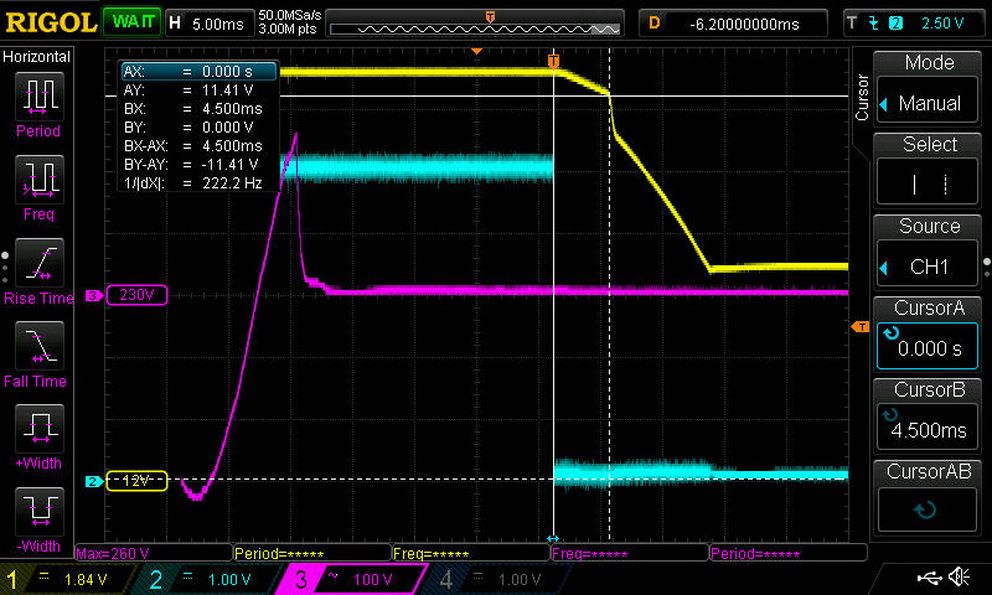Click the sample rate 50.0MSa/s readout
The width and height of the screenshot is (992, 595).
pyautogui.click(x=290, y=15)
